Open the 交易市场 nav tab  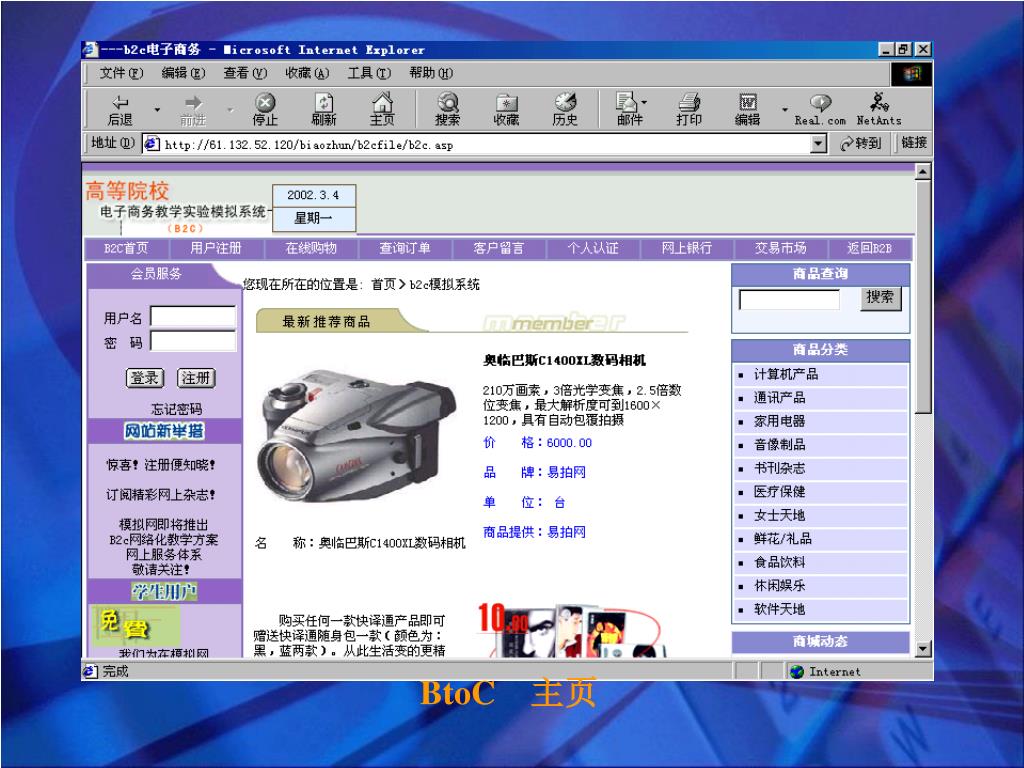tap(780, 248)
